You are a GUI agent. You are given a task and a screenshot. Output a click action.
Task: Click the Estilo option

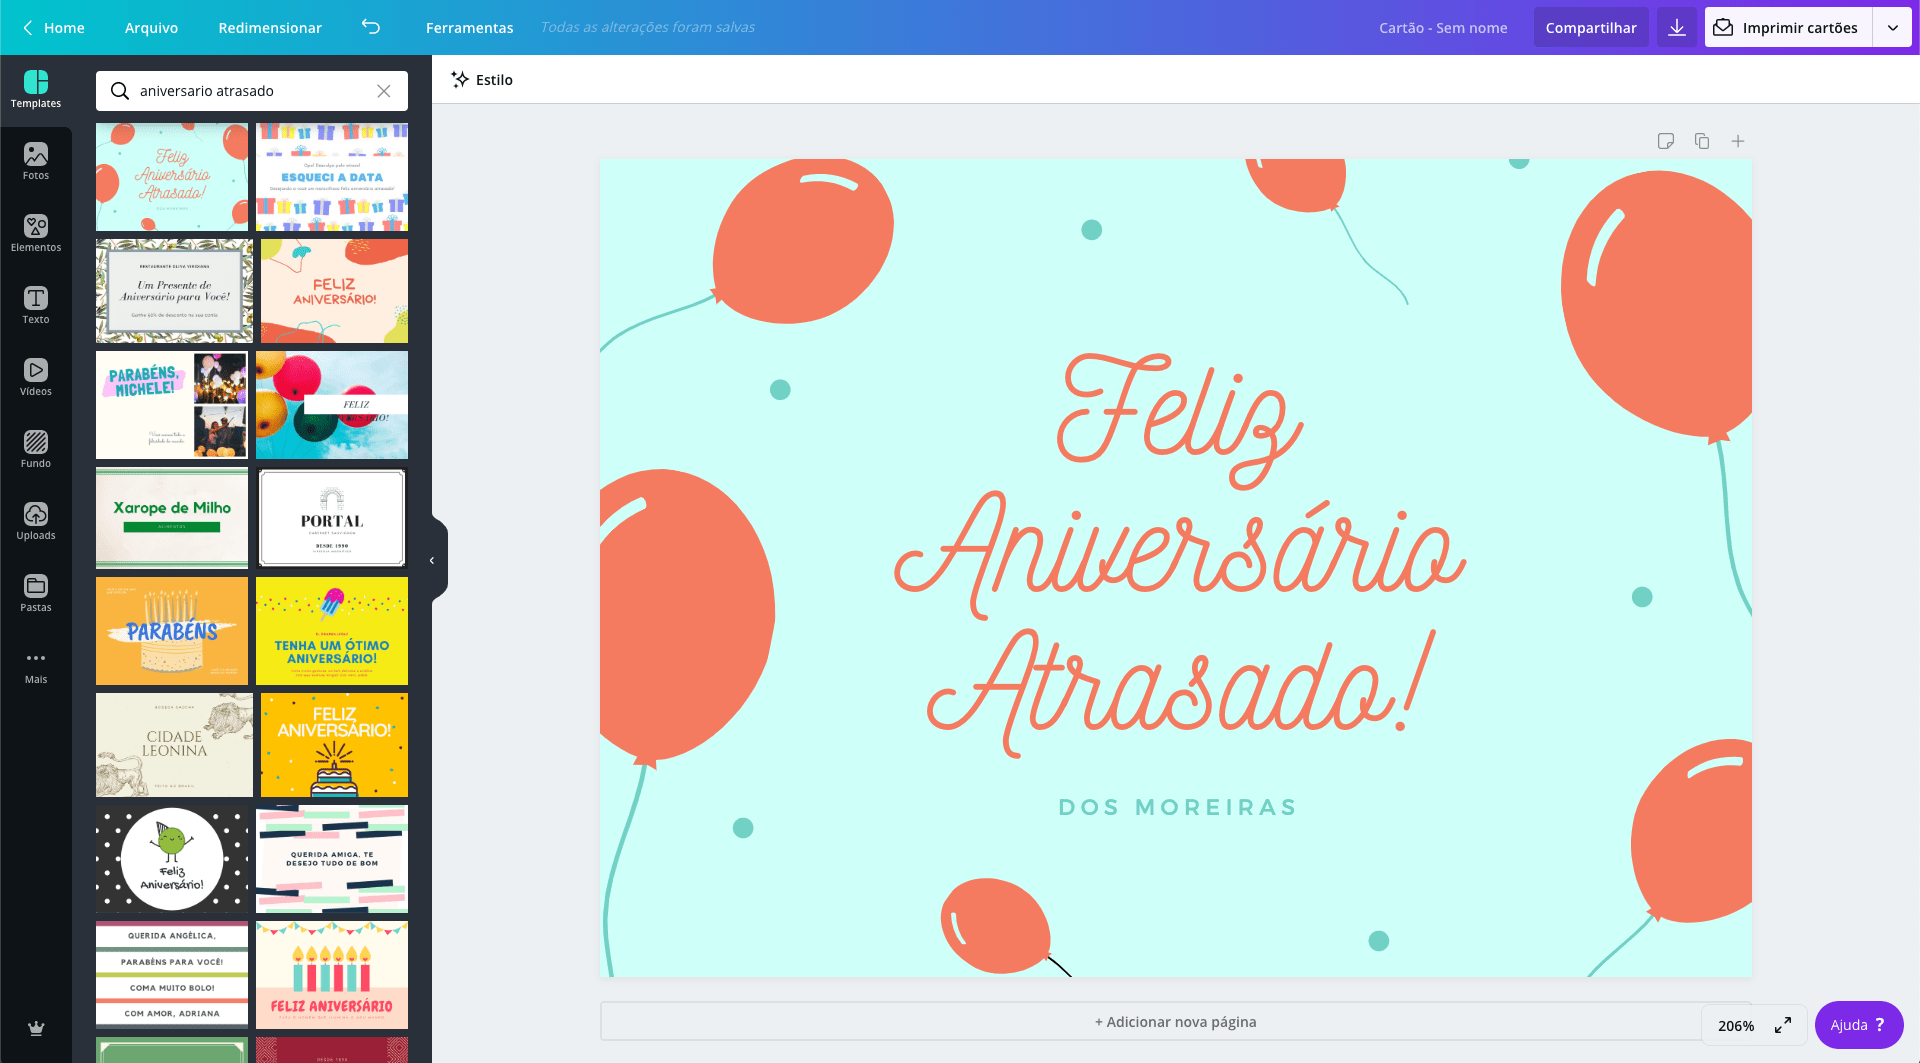(x=482, y=80)
